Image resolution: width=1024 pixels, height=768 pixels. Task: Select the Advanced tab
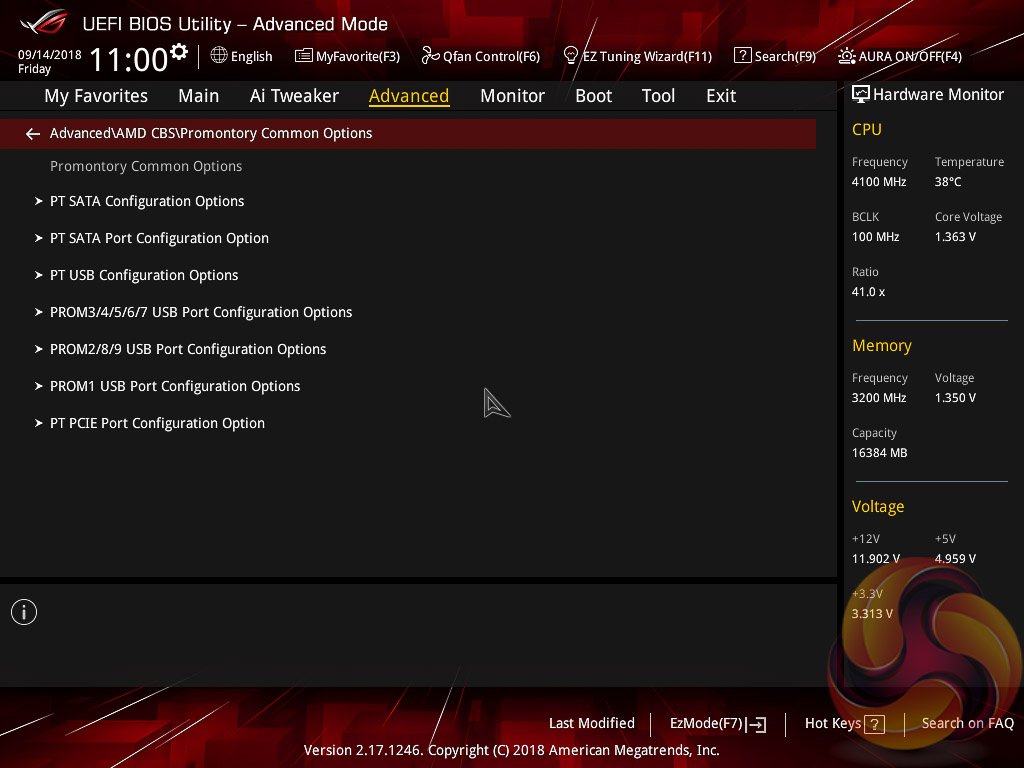tap(409, 96)
